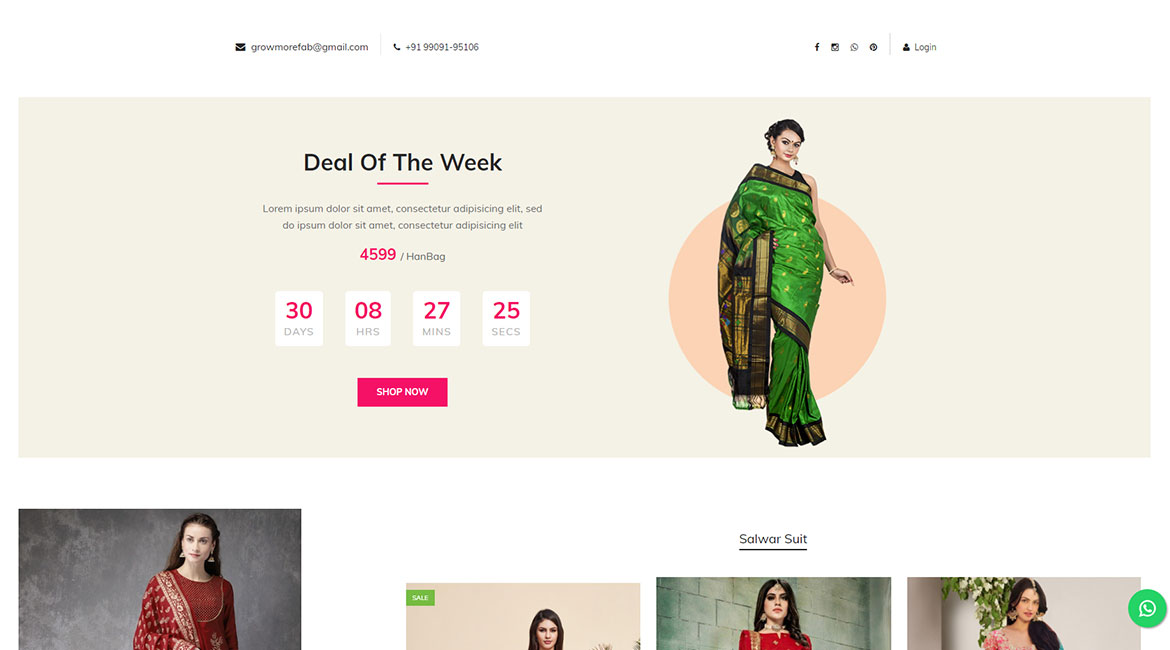This screenshot has height=650, width=1170.
Task: Open the Pinterest icon link
Action: coord(873,47)
